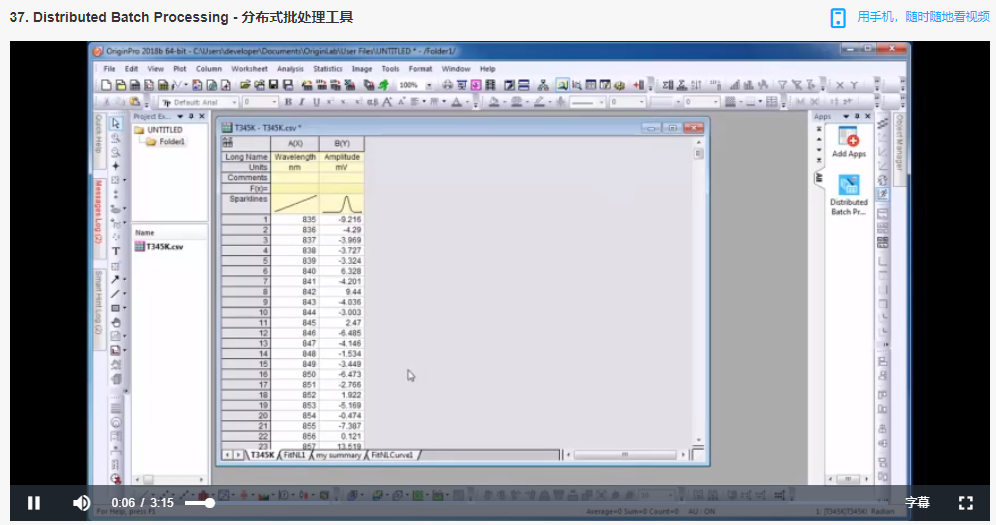
Task: Click cell value -9.216 in row 1
Action: pos(342,220)
